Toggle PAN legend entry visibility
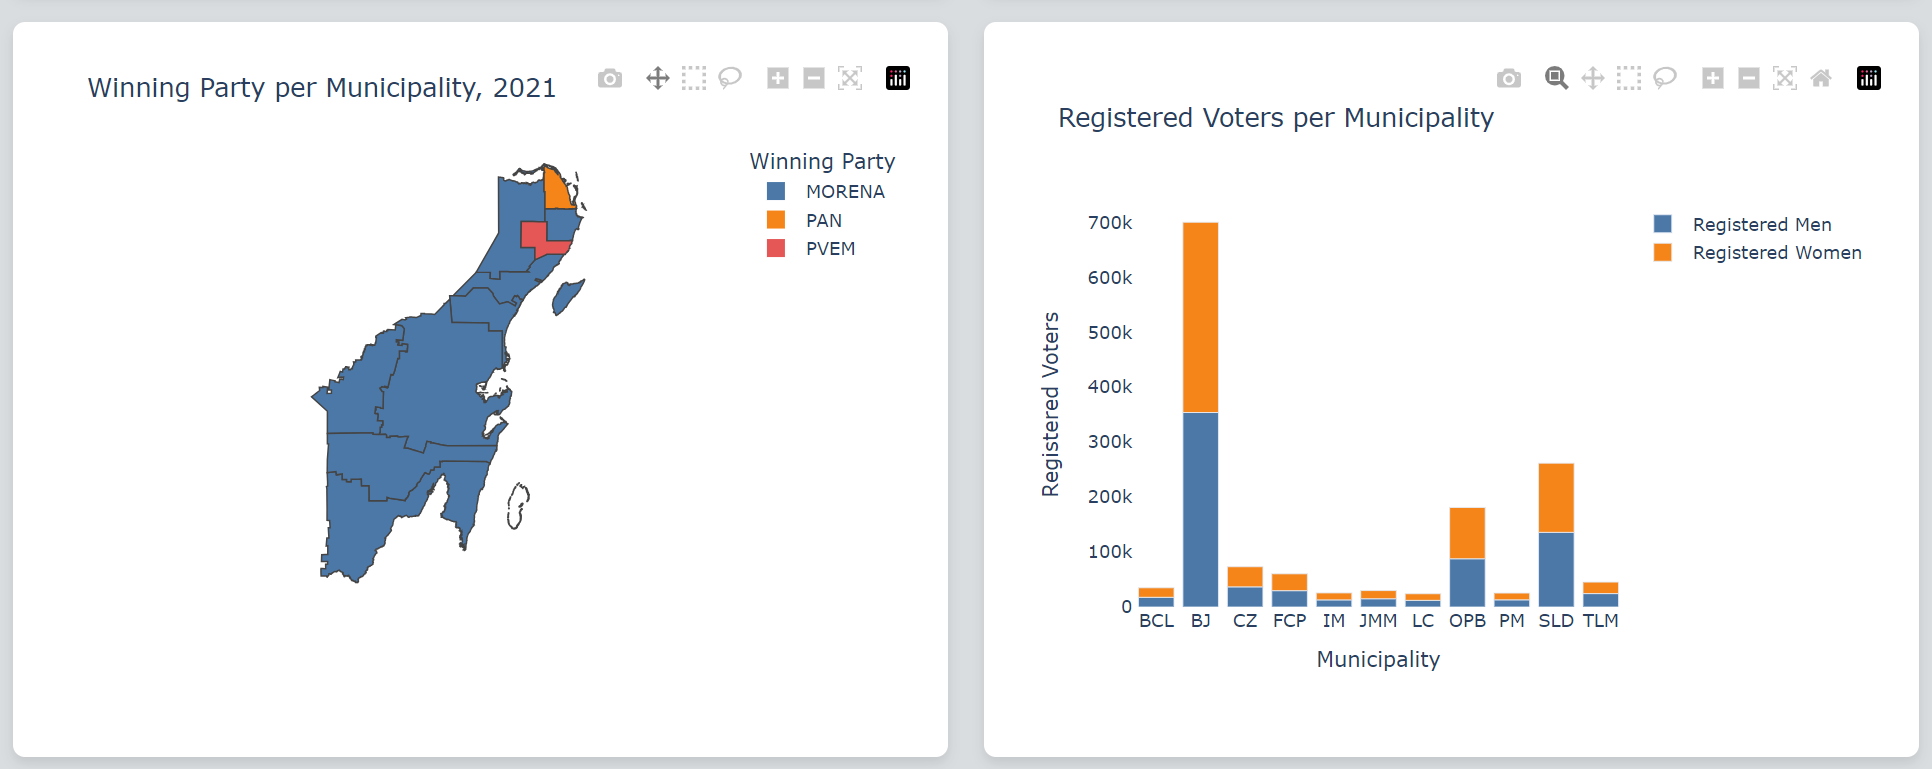 [805, 220]
